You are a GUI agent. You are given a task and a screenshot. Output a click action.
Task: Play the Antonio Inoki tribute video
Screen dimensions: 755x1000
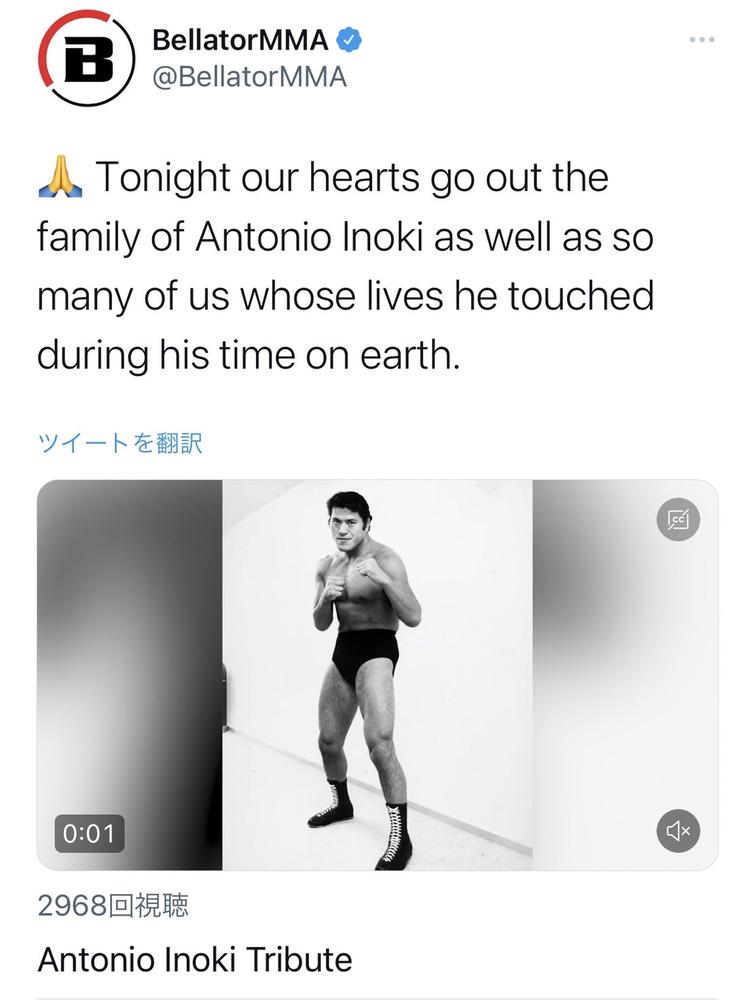[378, 675]
